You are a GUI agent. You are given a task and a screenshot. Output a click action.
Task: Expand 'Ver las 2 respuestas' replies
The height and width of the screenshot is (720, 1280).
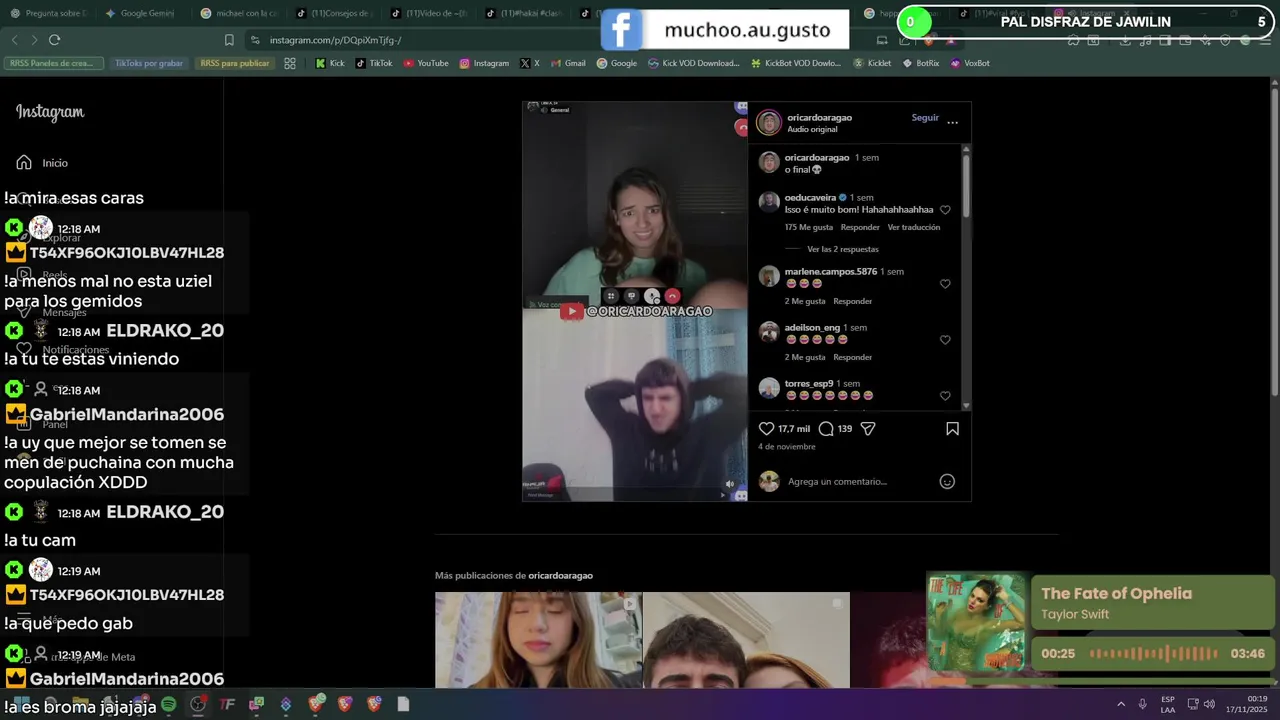(x=842, y=249)
